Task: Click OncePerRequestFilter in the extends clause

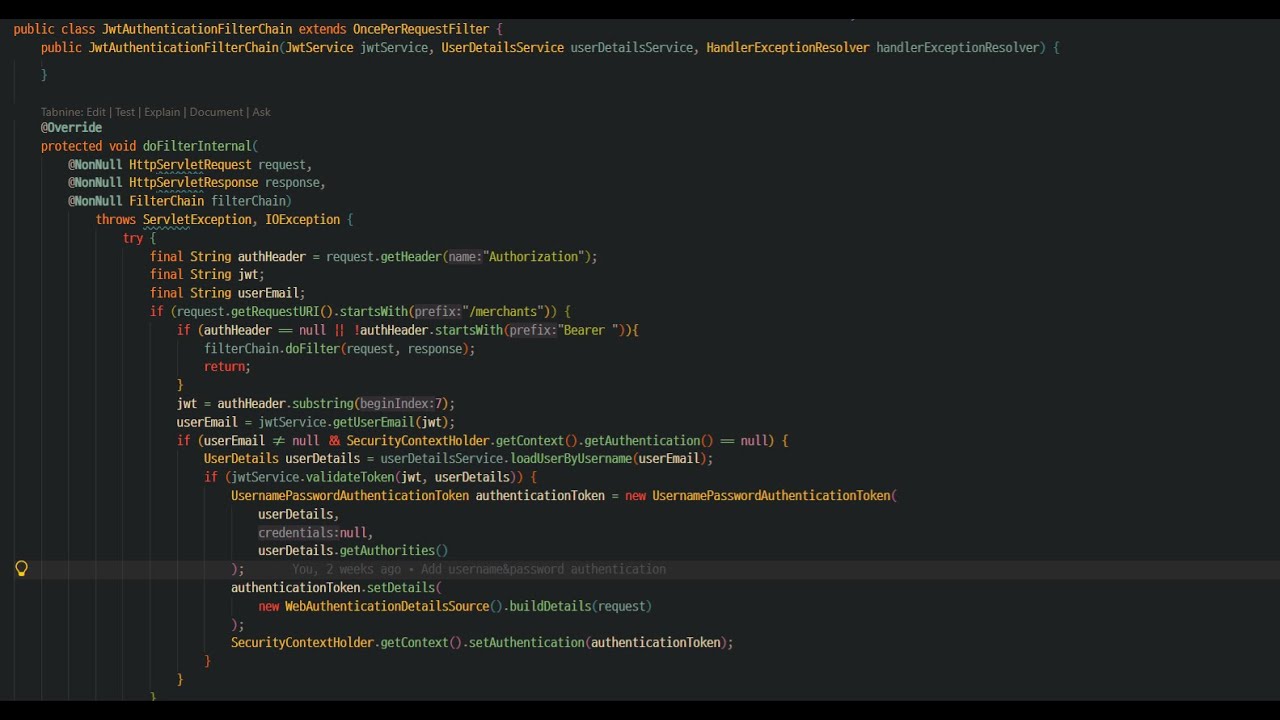Action: pyautogui.click(x=421, y=29)
